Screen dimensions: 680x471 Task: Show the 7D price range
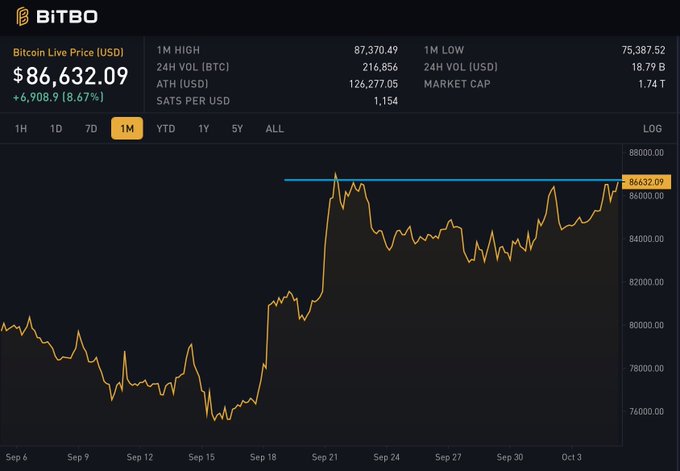[91, 129]
